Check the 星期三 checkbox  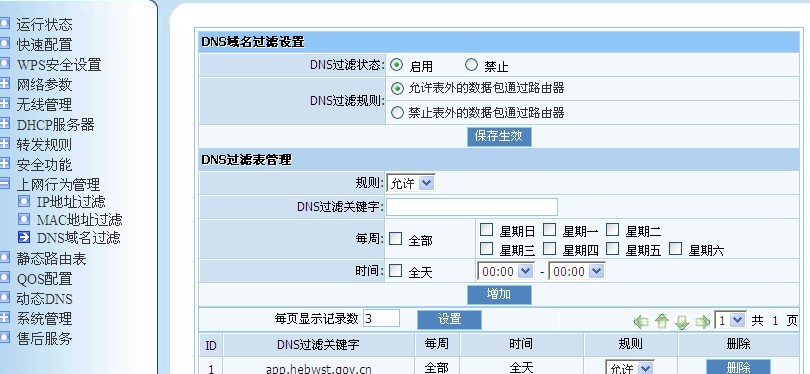click(486, 249)
